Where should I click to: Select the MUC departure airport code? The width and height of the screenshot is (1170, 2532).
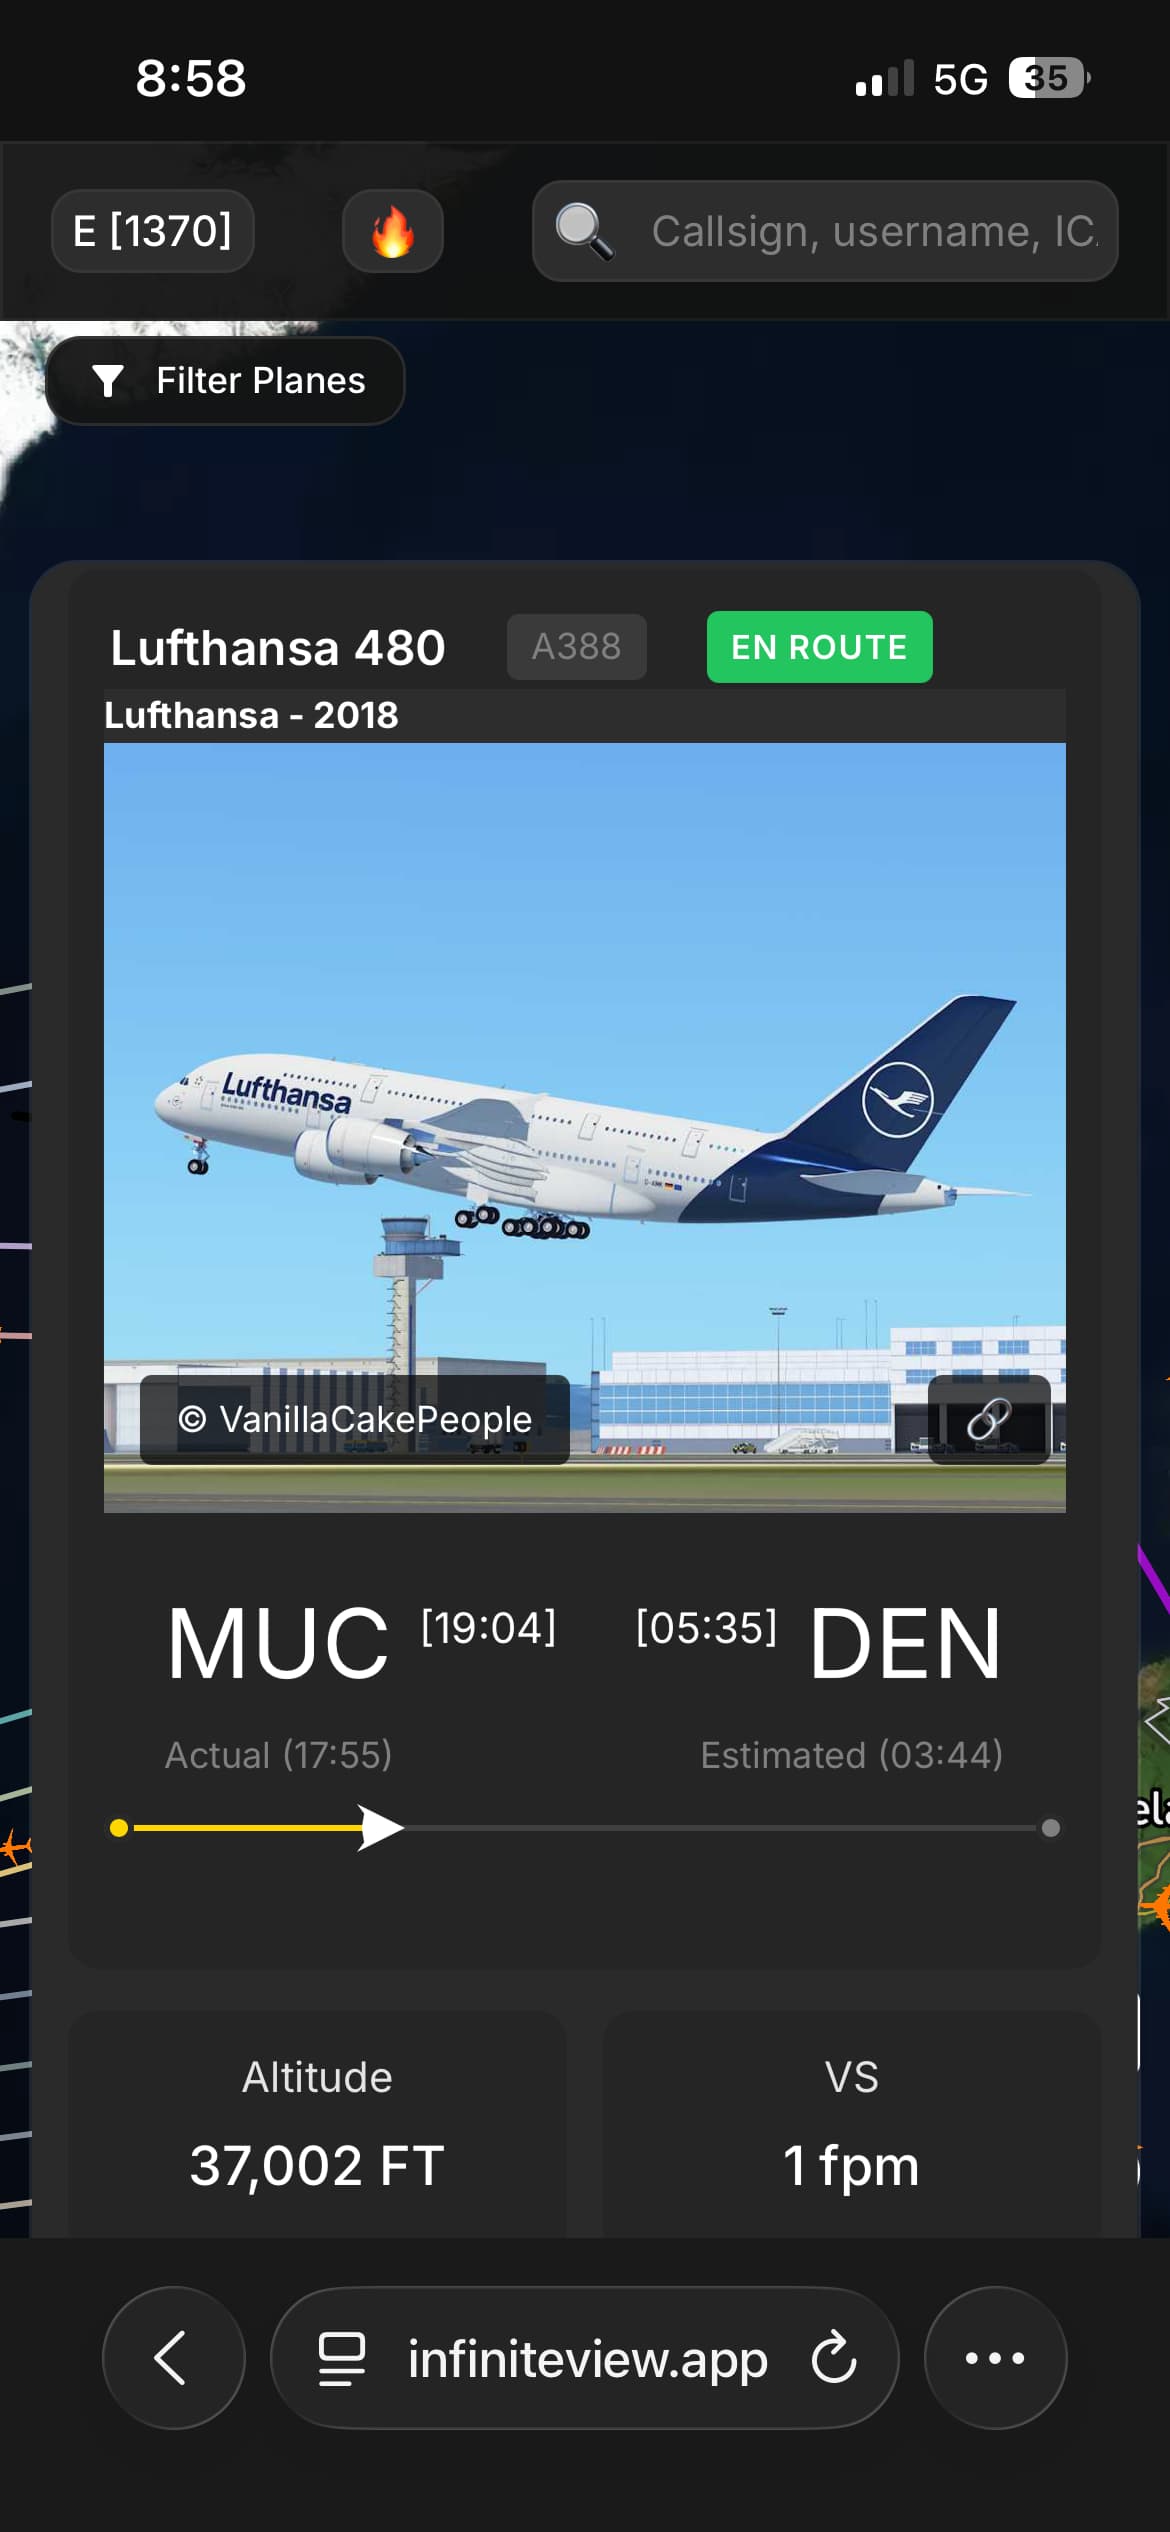(x=278, y=1644)
